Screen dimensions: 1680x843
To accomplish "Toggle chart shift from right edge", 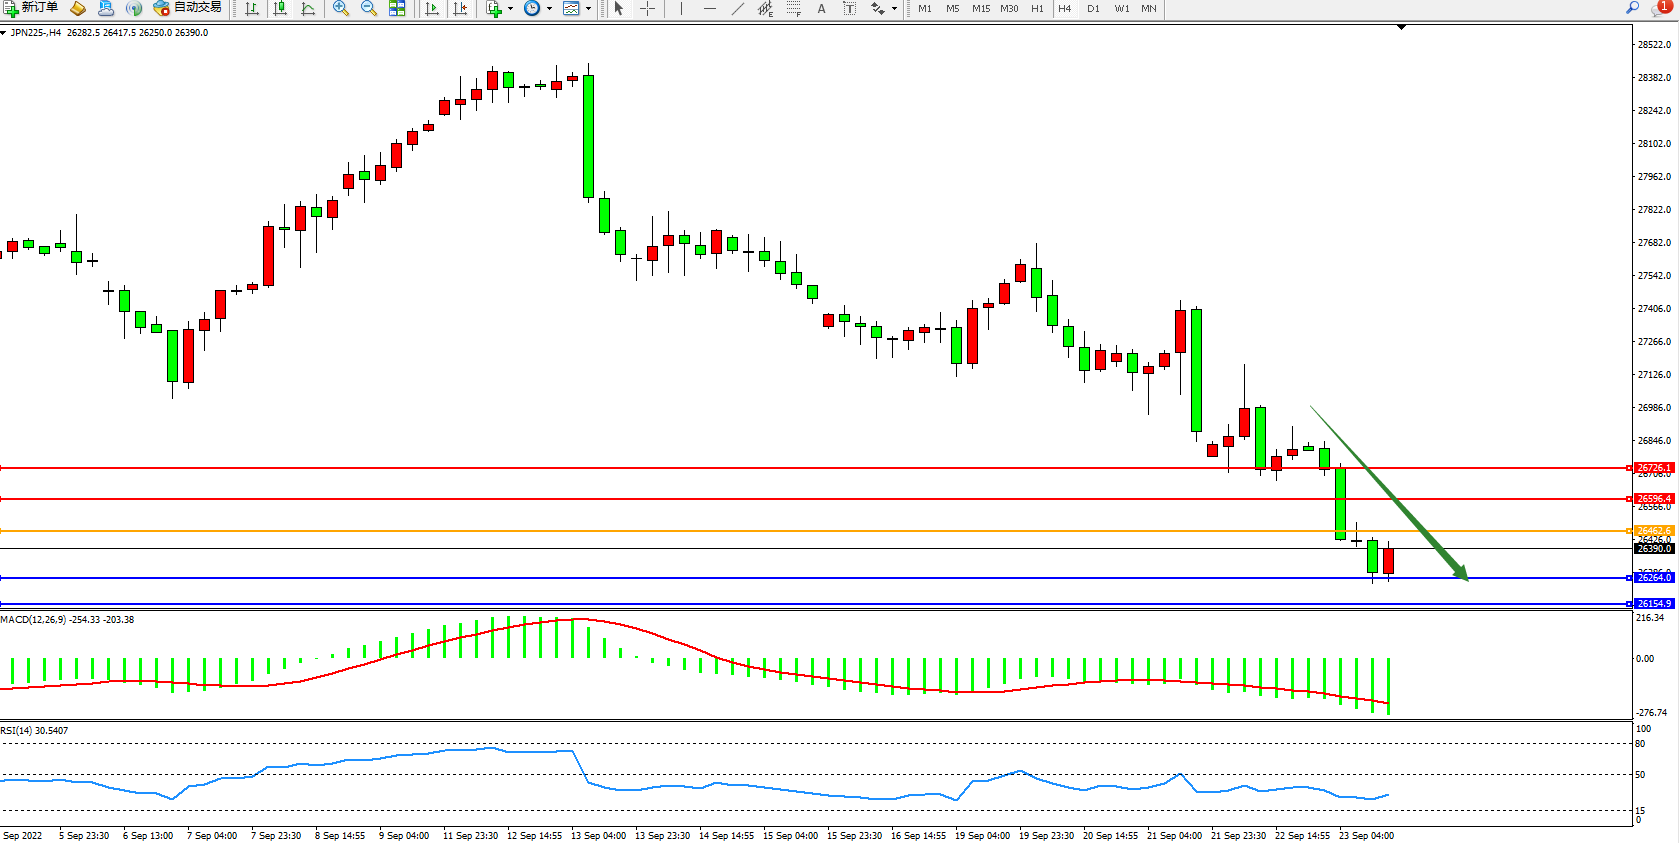I will pos(460,8).
